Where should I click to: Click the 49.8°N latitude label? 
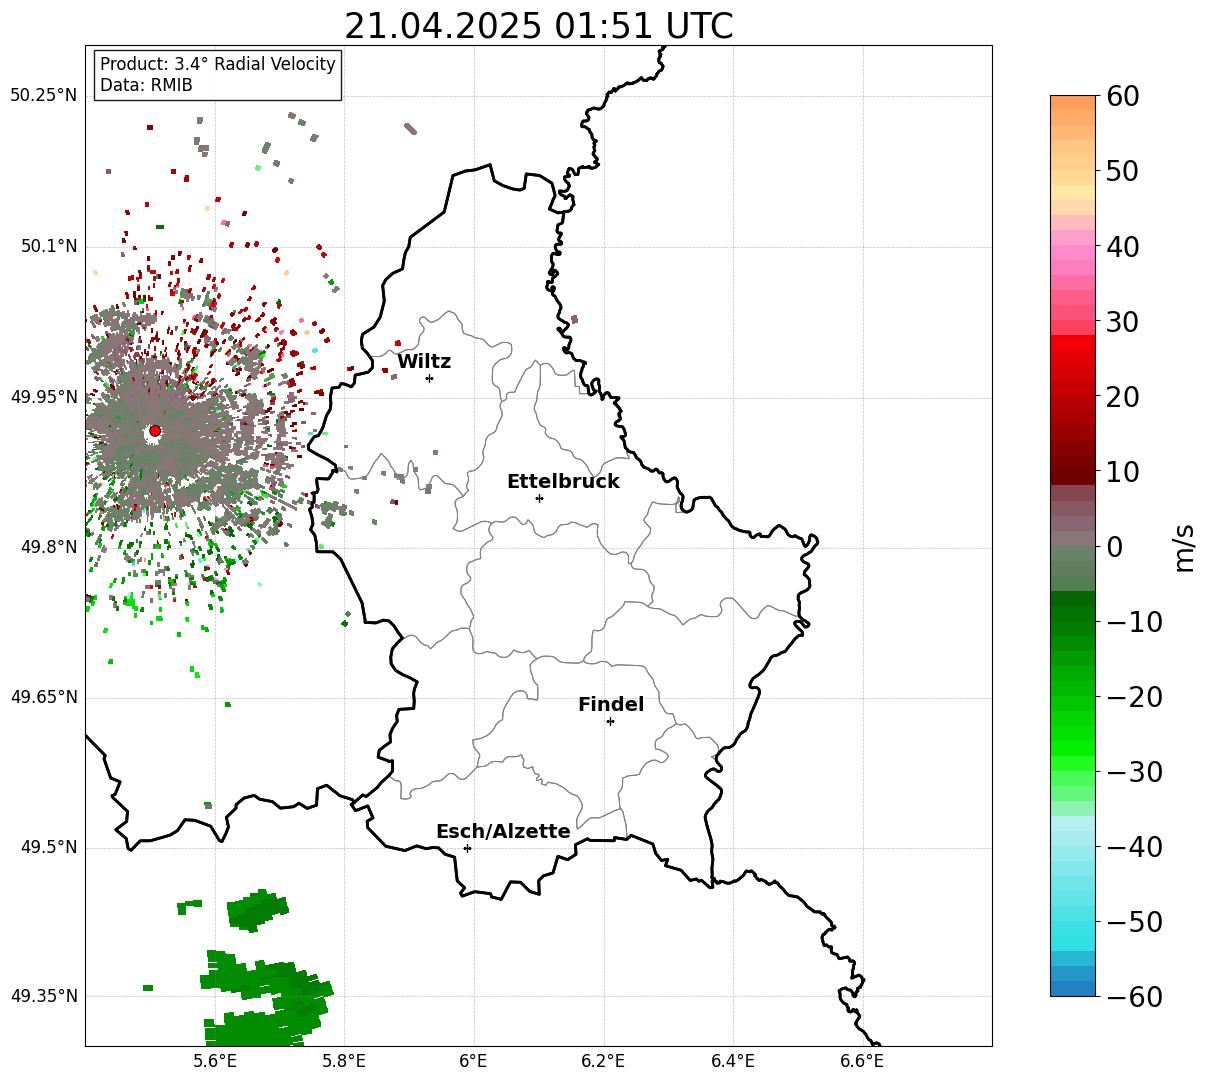(48, 547)
